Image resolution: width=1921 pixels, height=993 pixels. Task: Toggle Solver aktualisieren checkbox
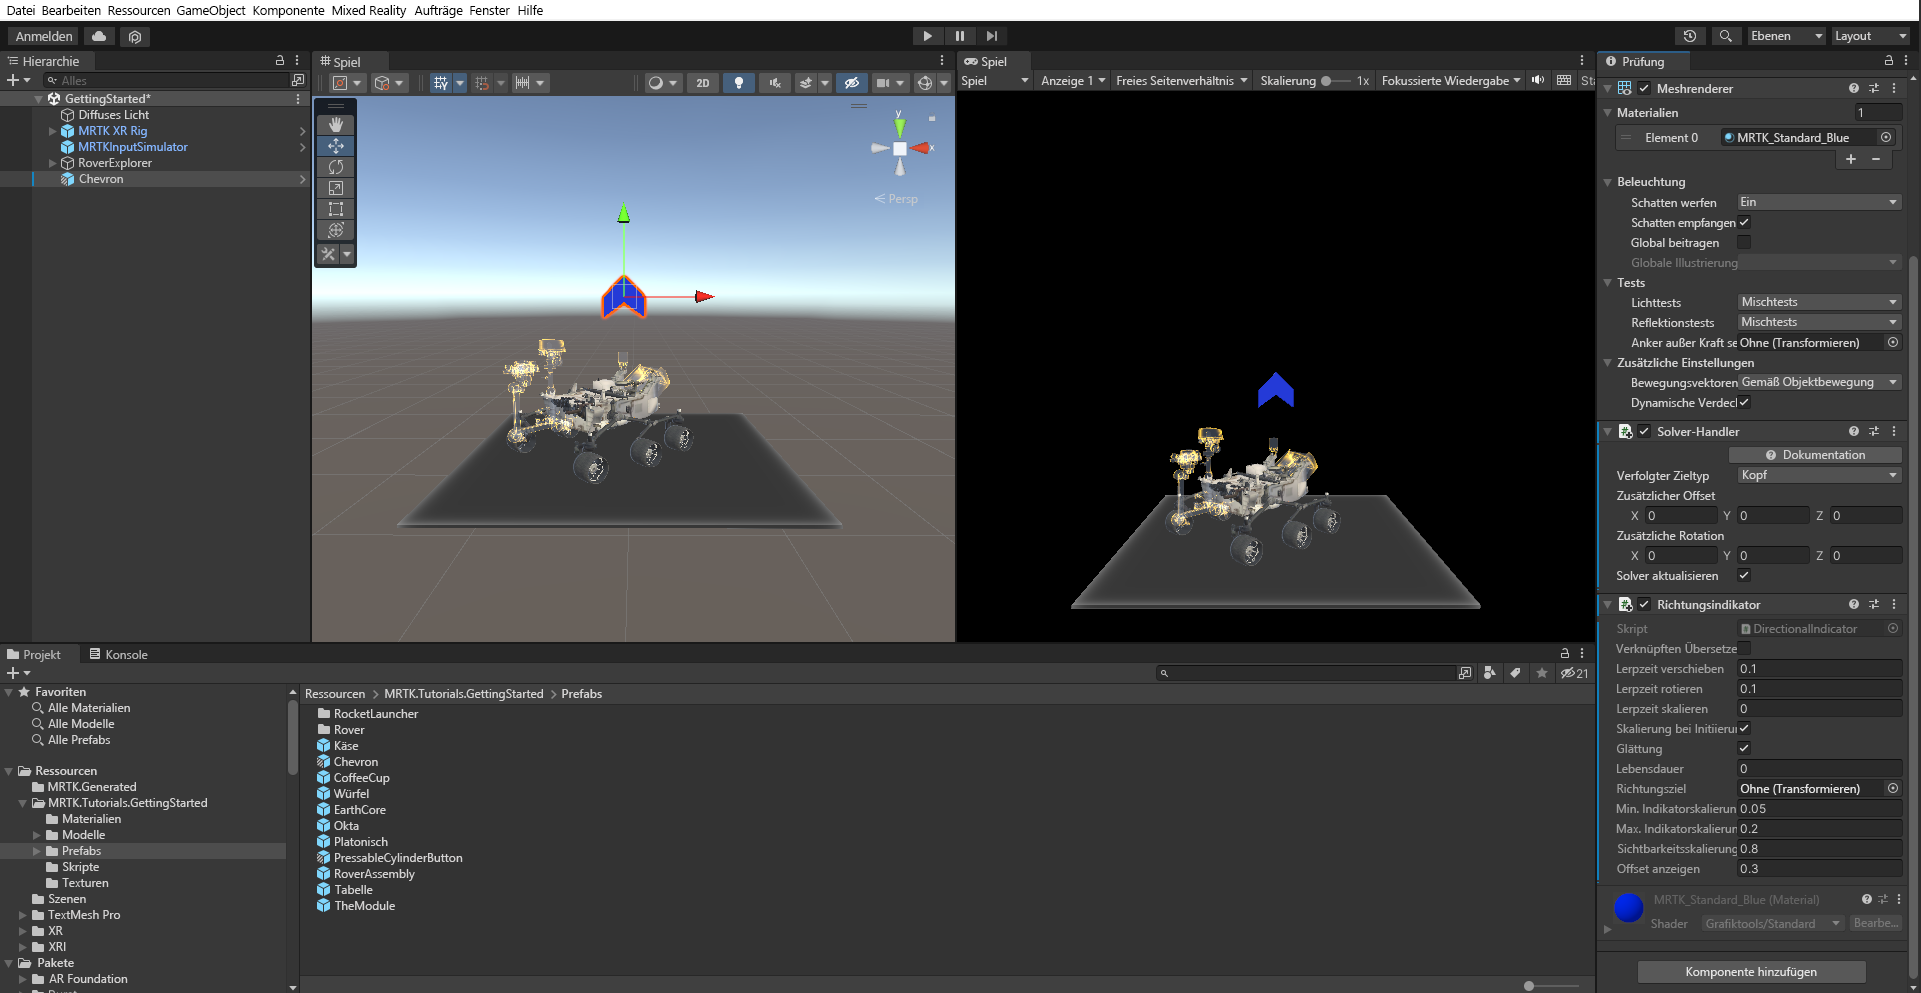pos(1744,575)
